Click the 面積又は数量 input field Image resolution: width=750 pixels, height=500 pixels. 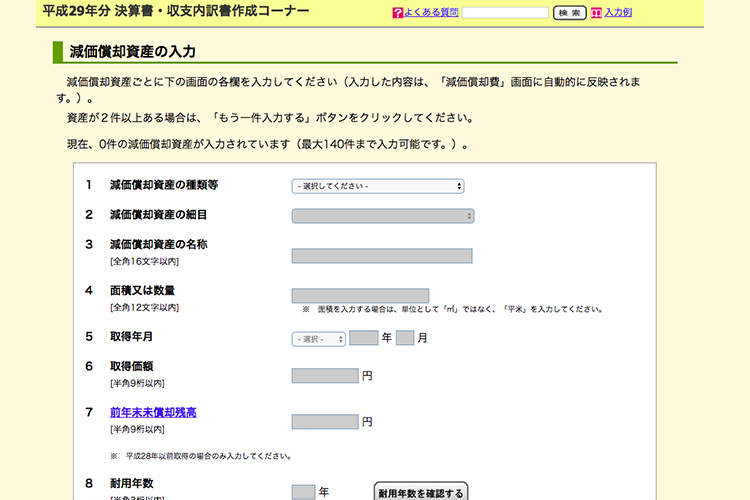tap(360, 295)
